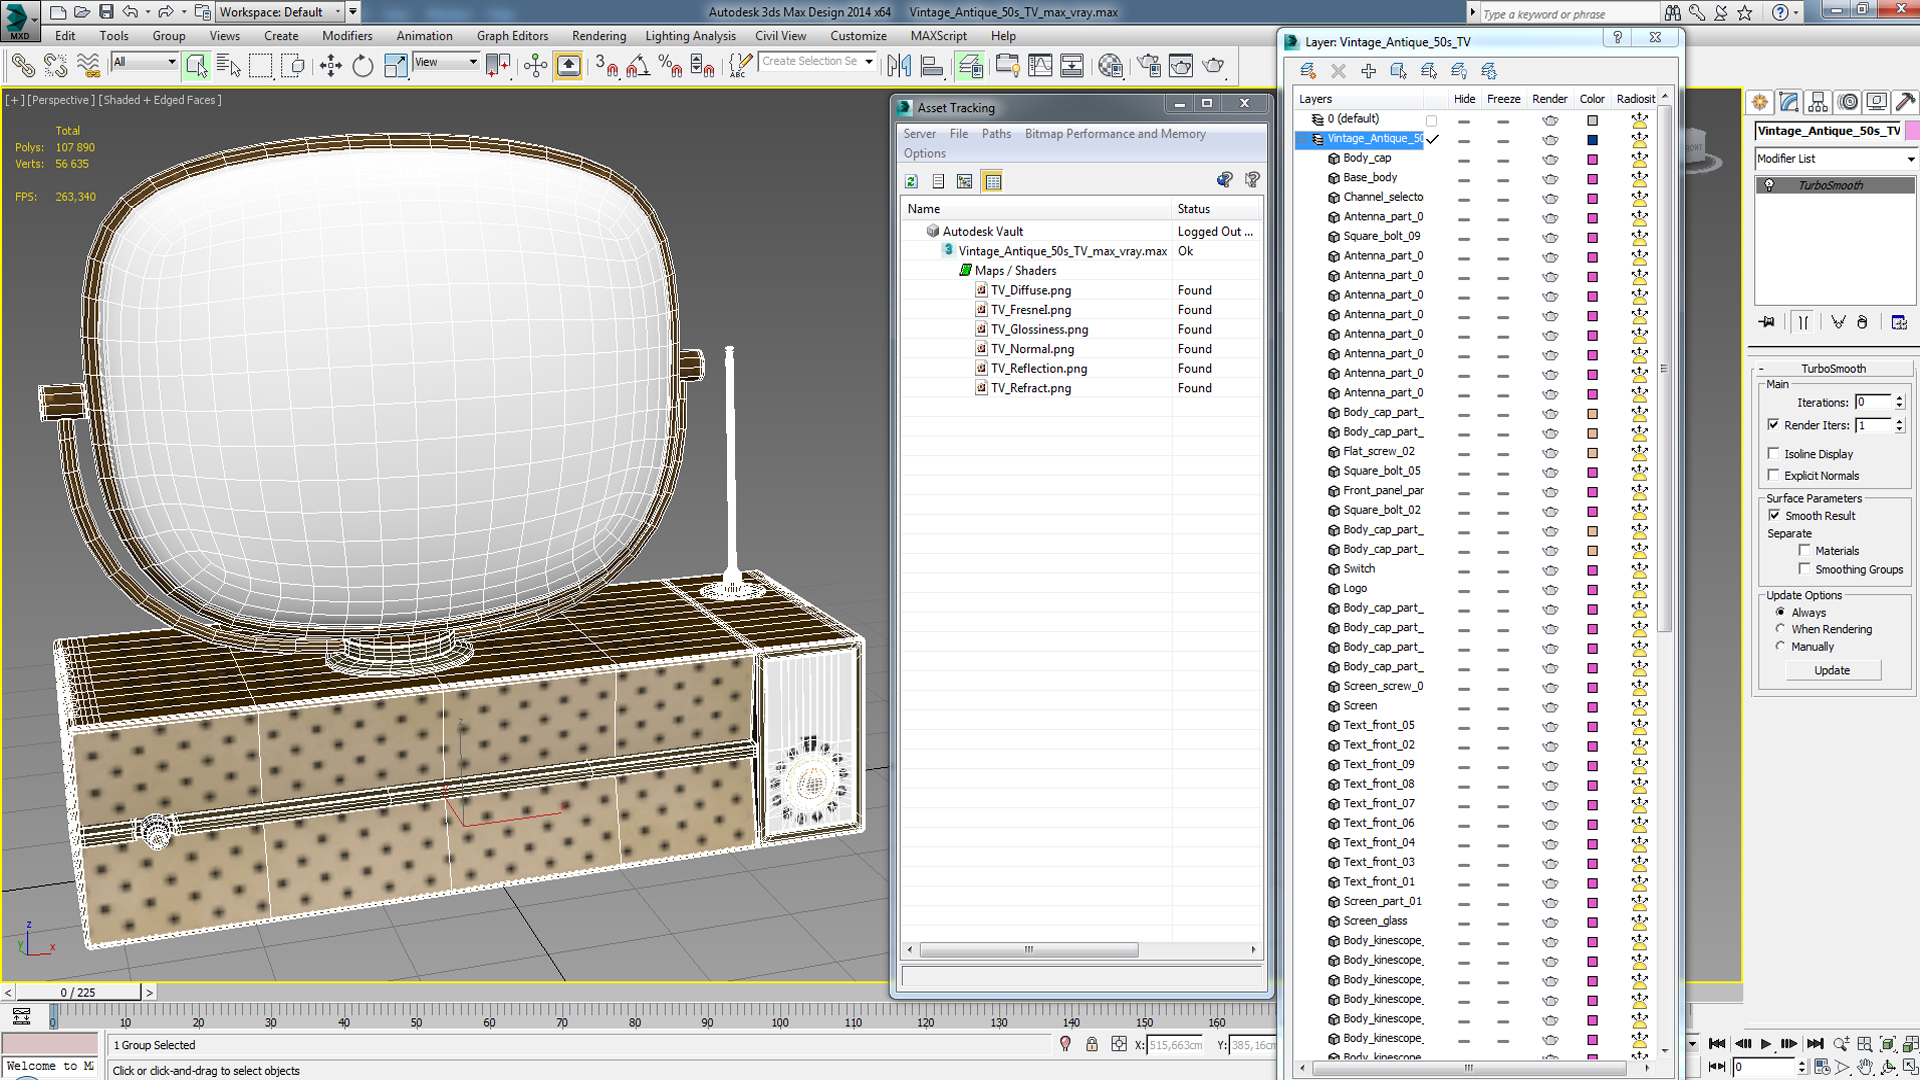Click the Align tool icon
Viewport: 1920px width, 1080px height.
(x=932, y=66)
